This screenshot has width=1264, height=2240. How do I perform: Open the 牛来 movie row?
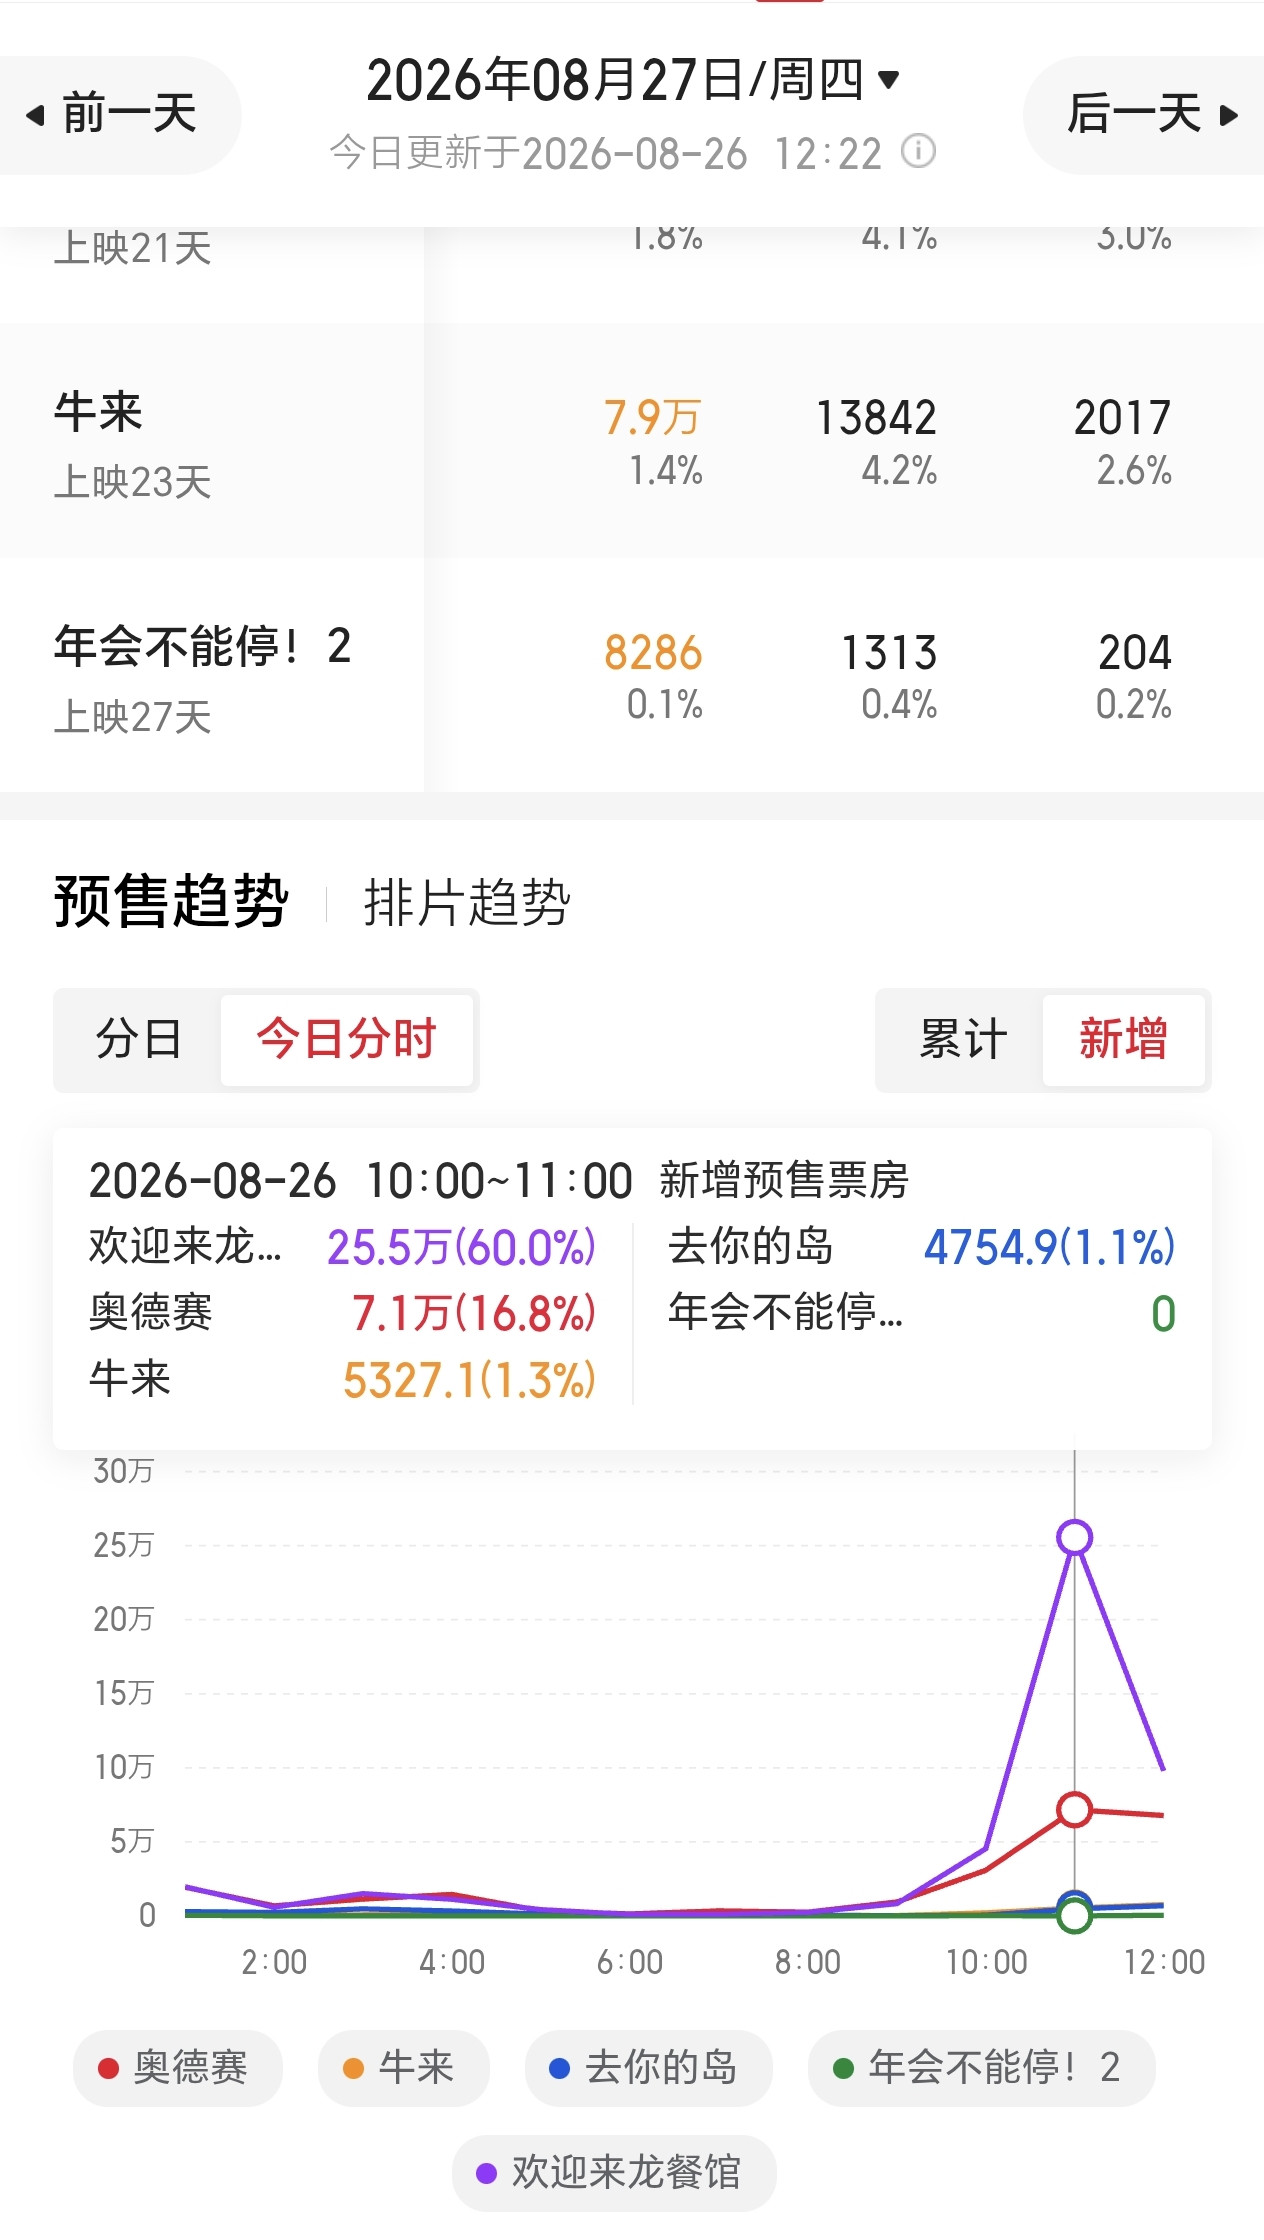pyautogui.click(x=632, y=441)
